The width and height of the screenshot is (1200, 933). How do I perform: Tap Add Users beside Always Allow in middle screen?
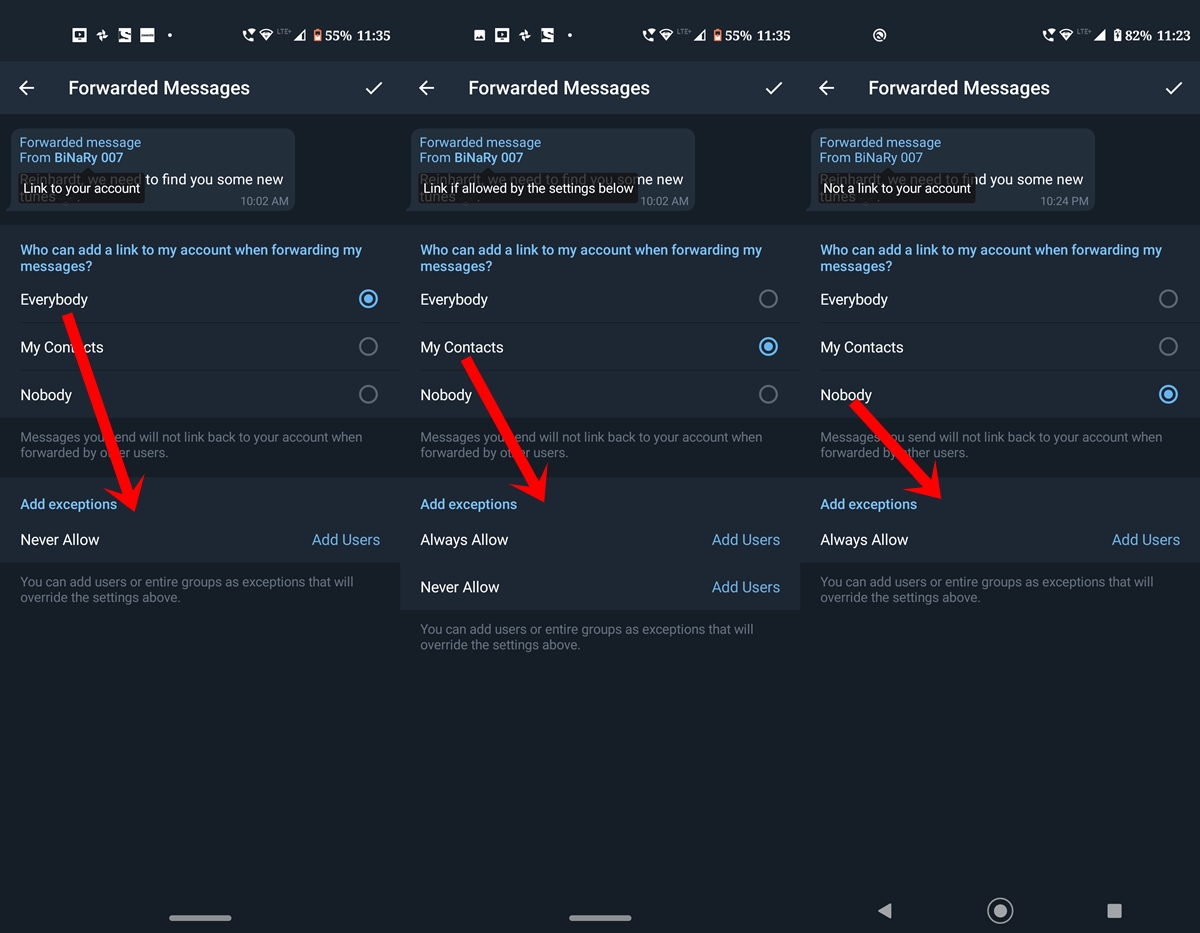coord(746,540)
